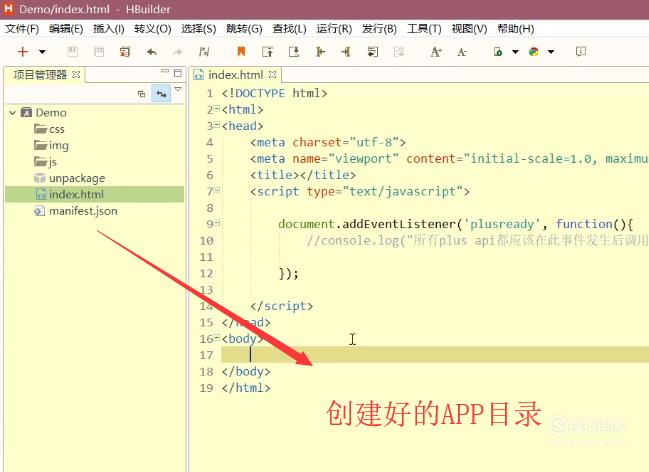The image size is (649, 472).
Task: Open the 工具(T) menu
Action: point(424,29)
